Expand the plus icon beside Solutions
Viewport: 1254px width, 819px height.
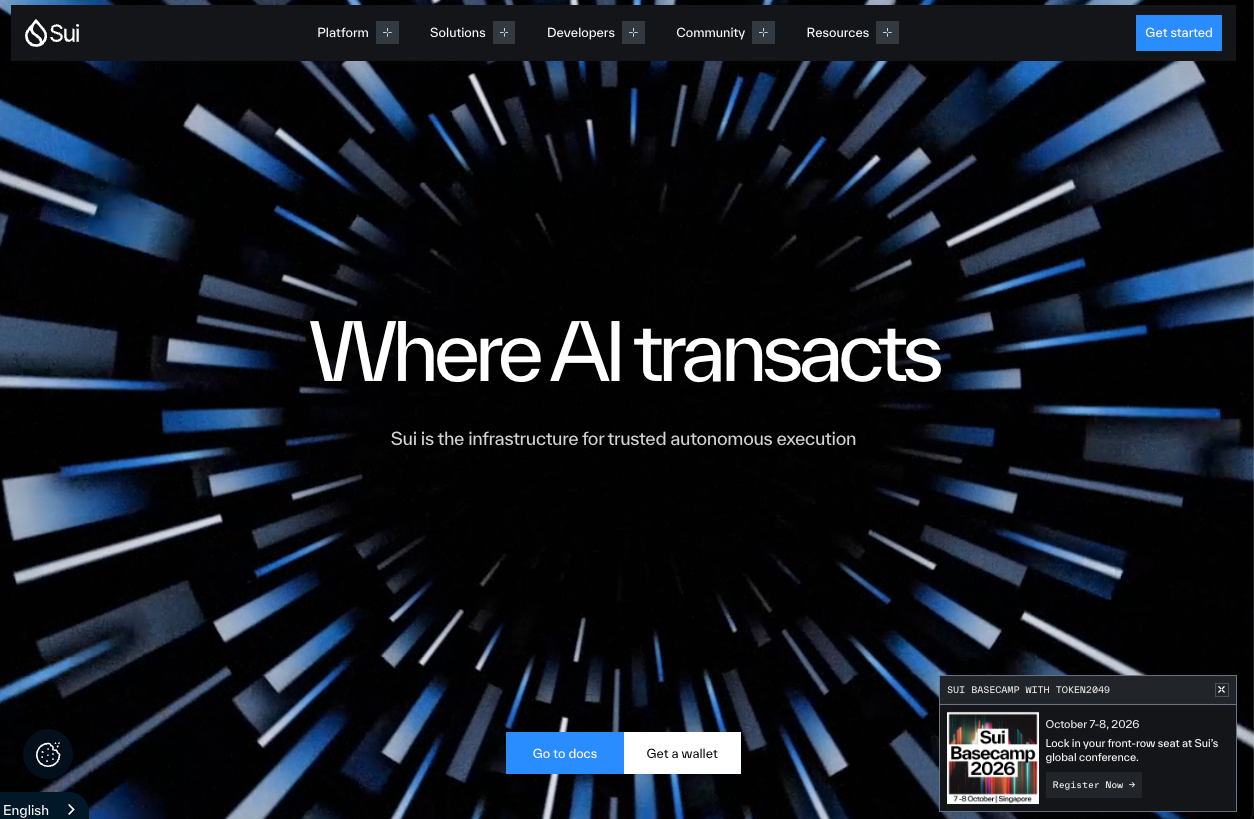[504, 33]
